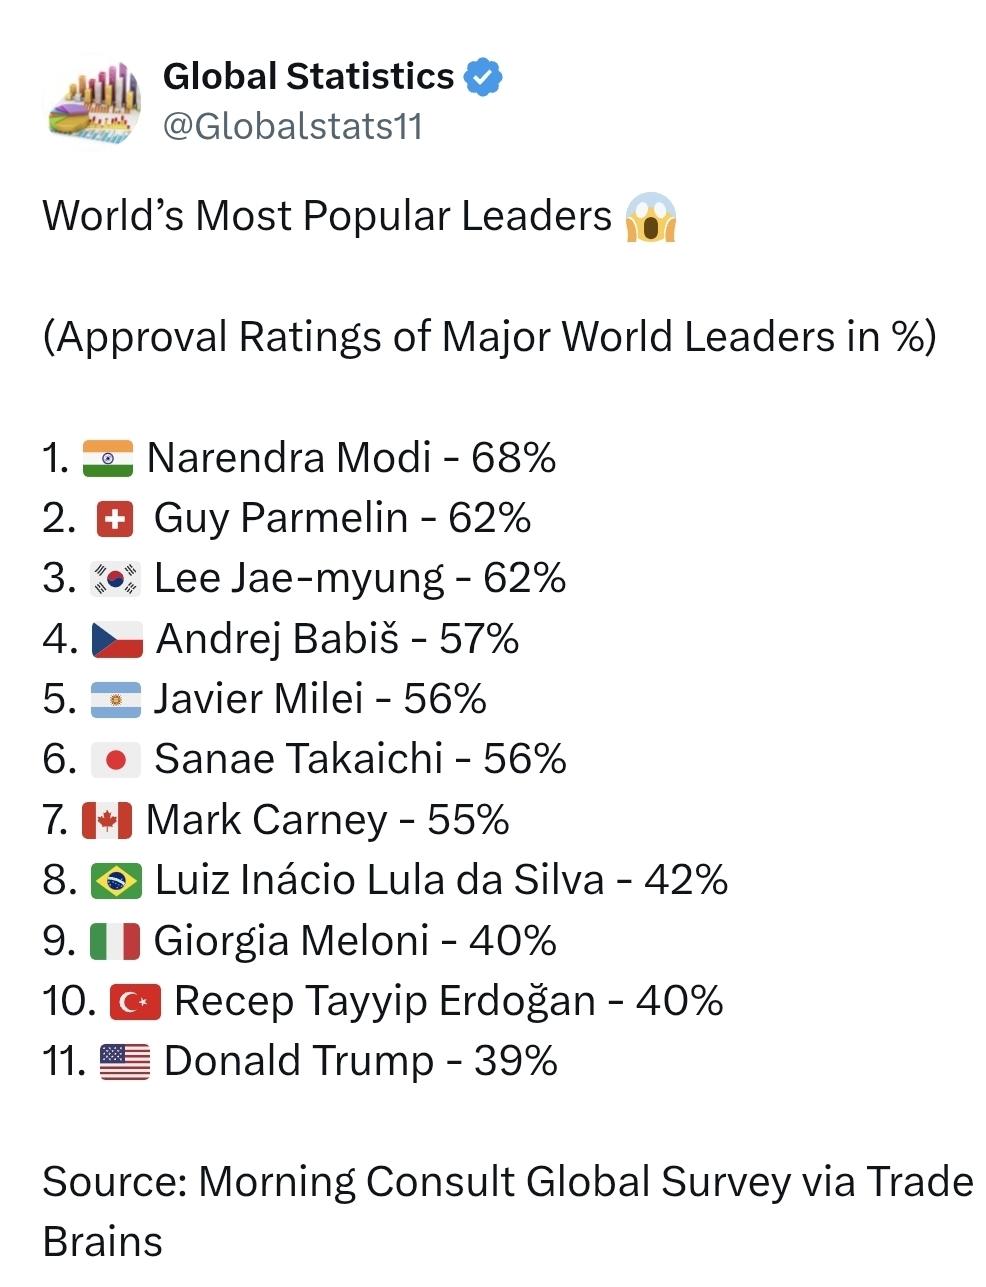
Task: Click the Turkey flag icon
Action: pyautogui.click(x=134, y=1002)
